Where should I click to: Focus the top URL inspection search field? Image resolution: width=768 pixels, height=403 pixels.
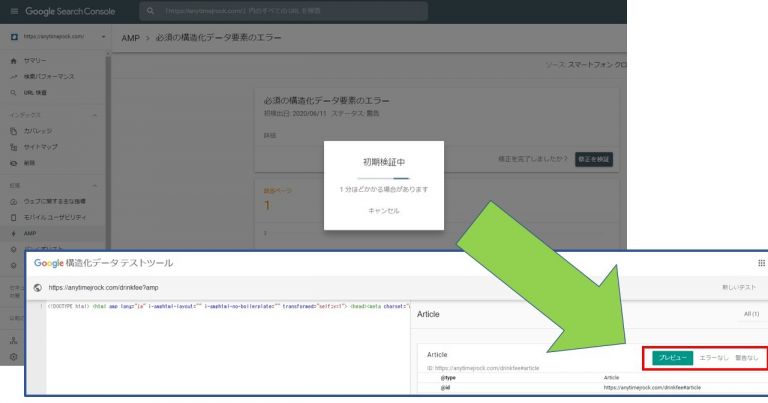click(284, 11)
